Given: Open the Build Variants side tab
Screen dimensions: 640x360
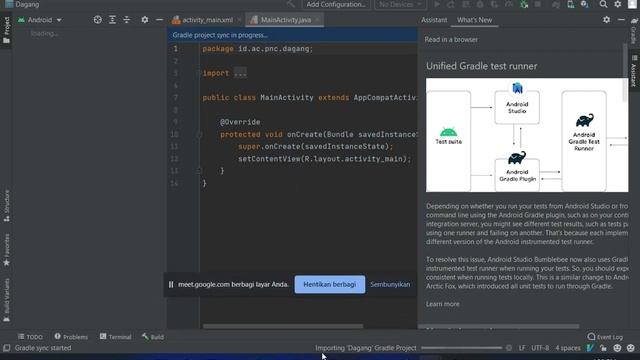Looking at the screenshot, I should pos(7,300).
